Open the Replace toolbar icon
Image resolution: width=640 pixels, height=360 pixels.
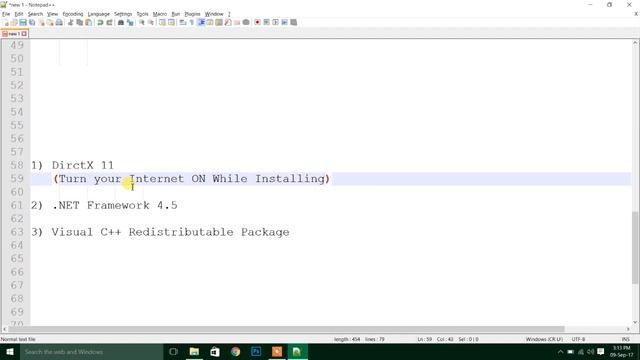tap(131, 22)
